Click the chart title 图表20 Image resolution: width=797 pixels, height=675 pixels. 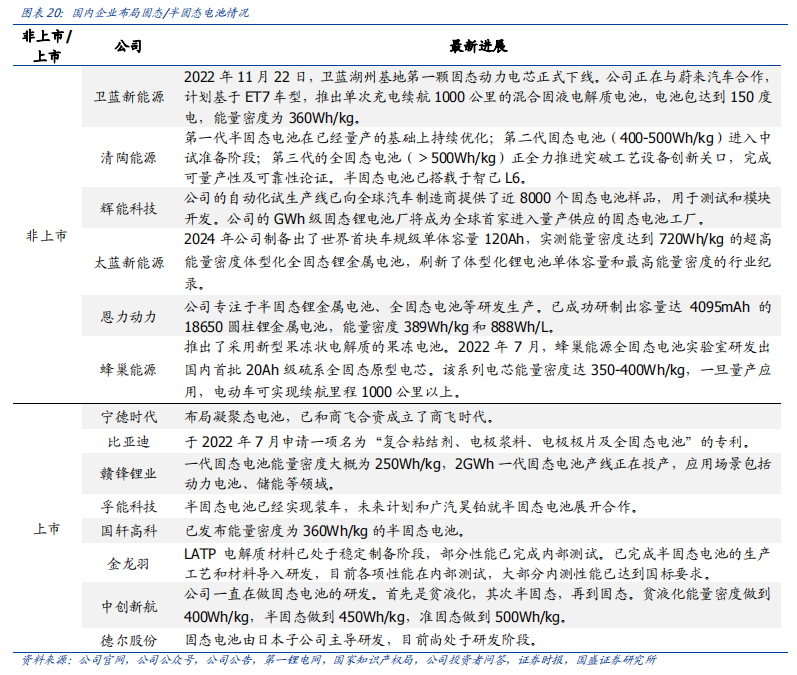pos(135,12)
